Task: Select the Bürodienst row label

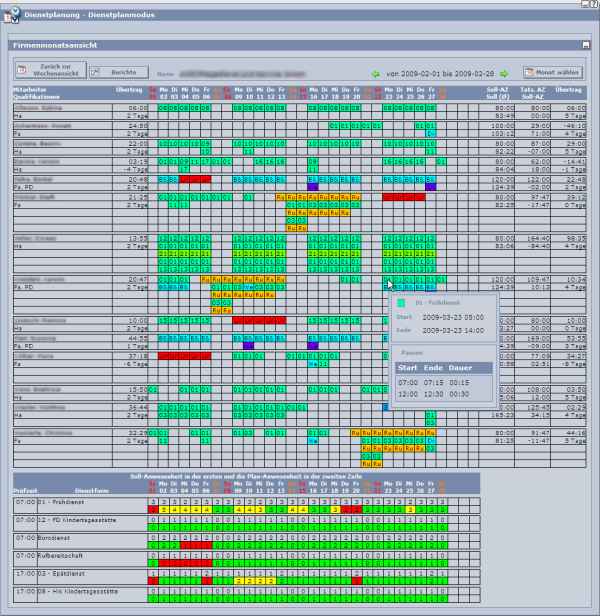Action: pyautogui.click(x=53, y=538)
